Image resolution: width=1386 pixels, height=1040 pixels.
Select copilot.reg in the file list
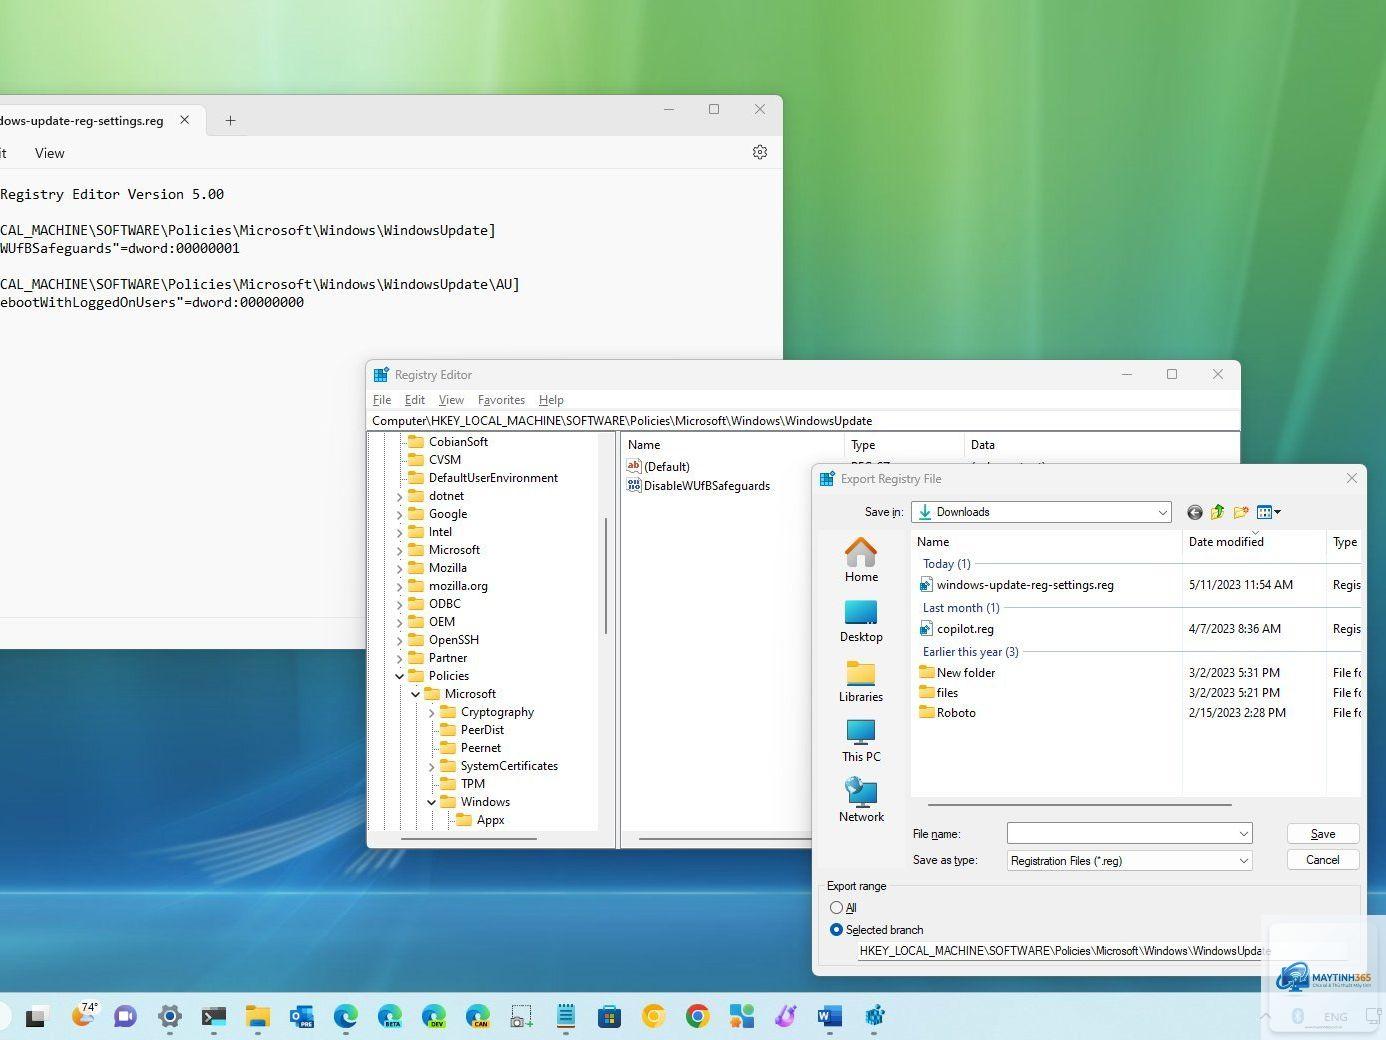pos(965,629)
